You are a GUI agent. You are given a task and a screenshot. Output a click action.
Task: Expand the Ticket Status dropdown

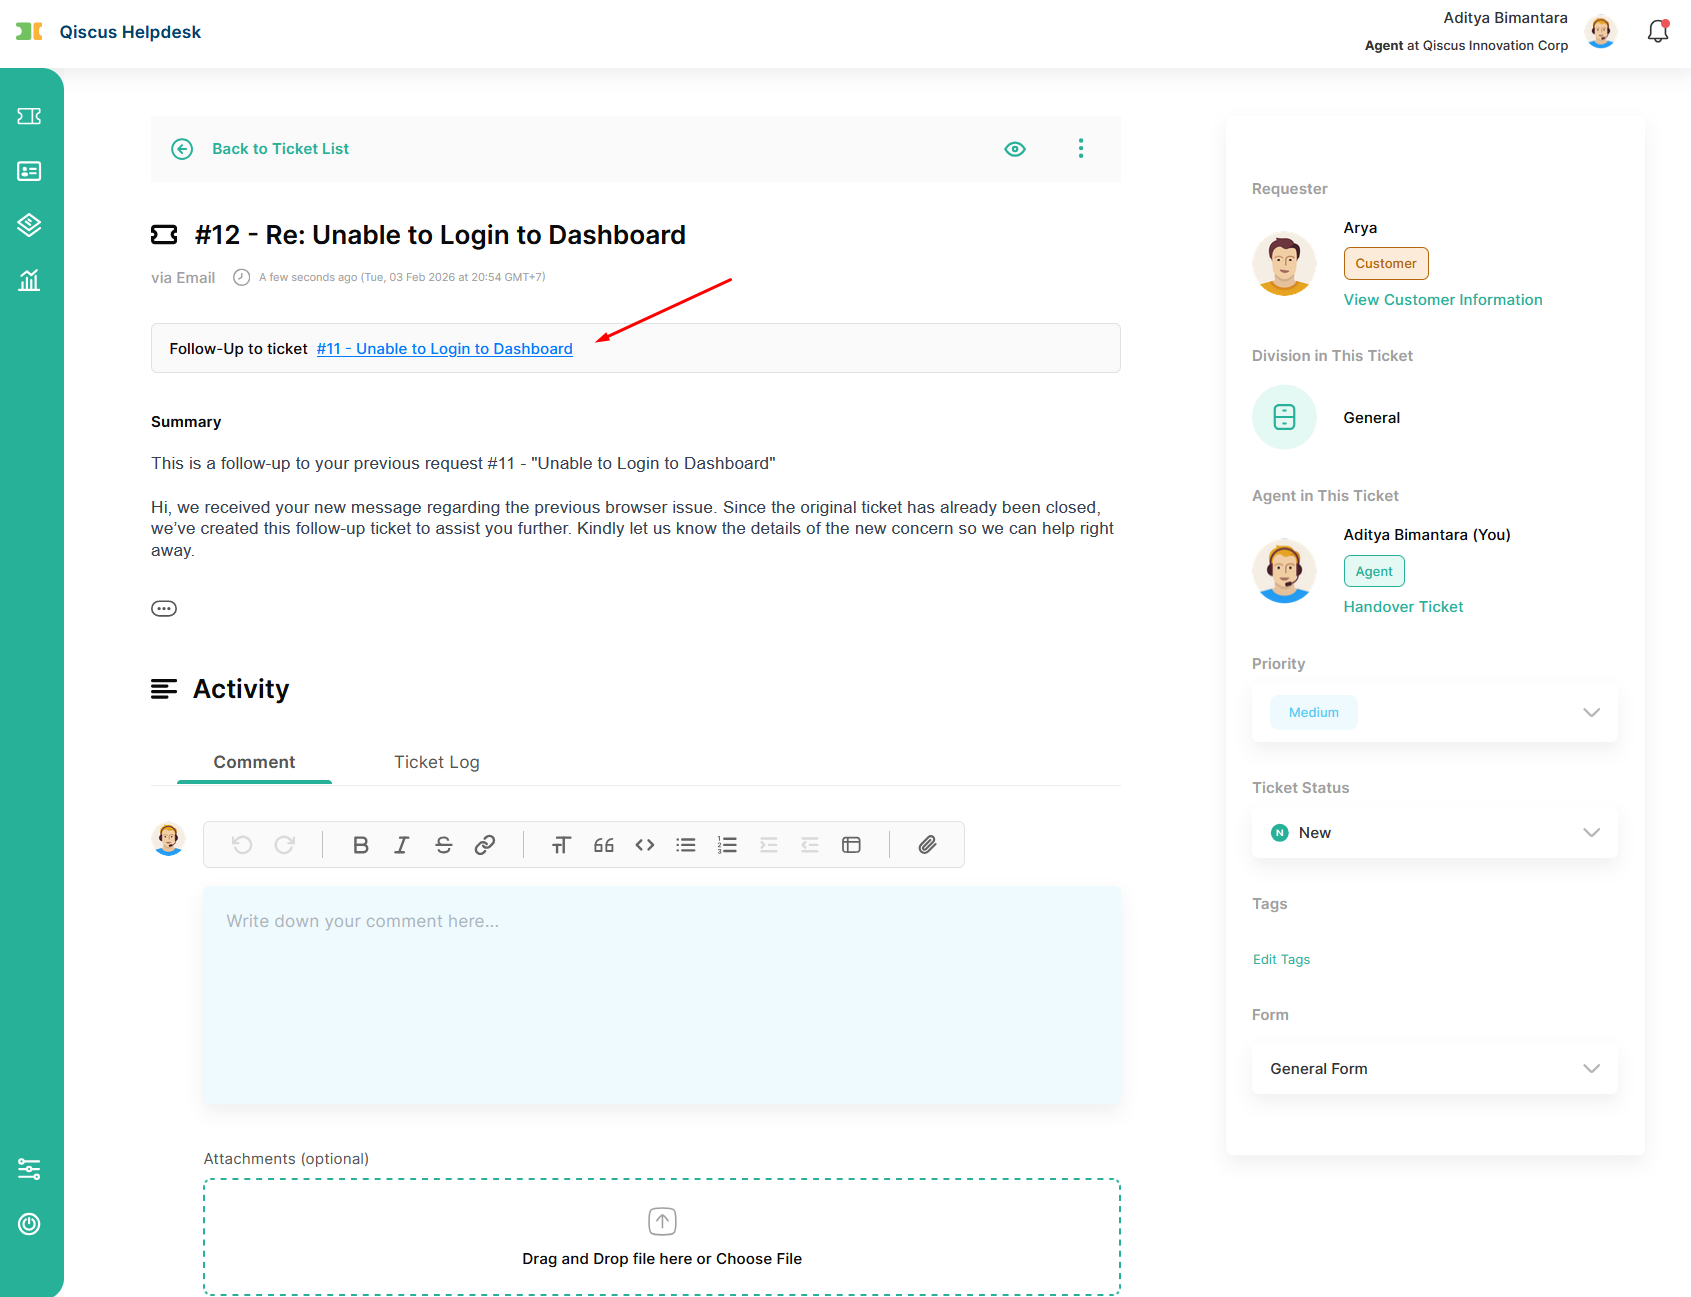(x=1434, y=832)
